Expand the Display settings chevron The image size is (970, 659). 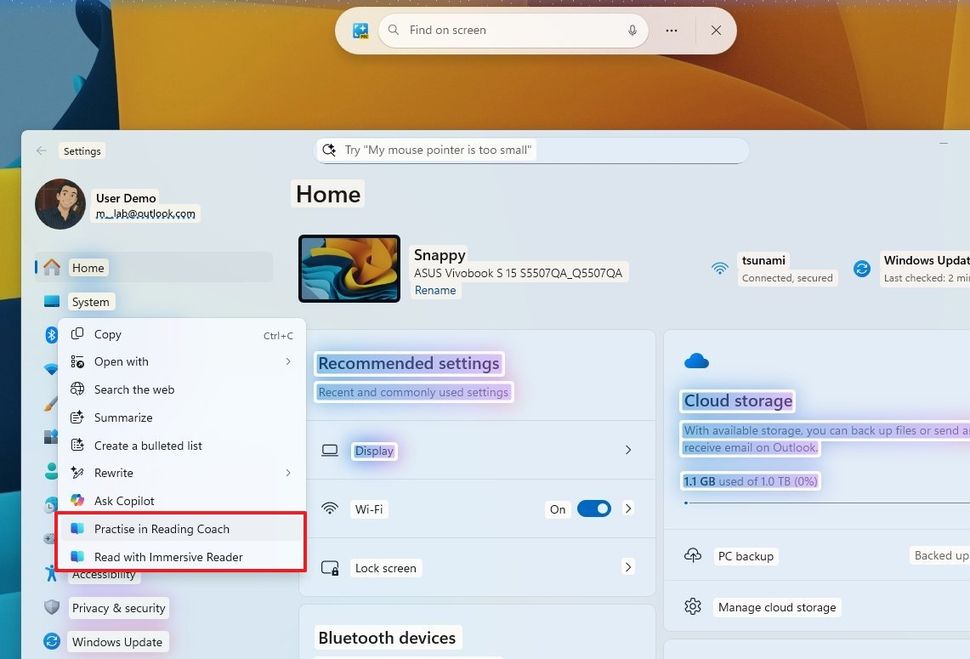pyautogui.click(x=628, y=451)
